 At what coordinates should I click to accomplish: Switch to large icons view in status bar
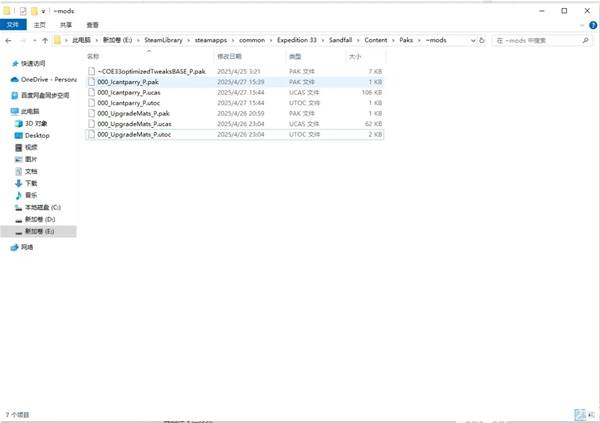click(591, 412)
